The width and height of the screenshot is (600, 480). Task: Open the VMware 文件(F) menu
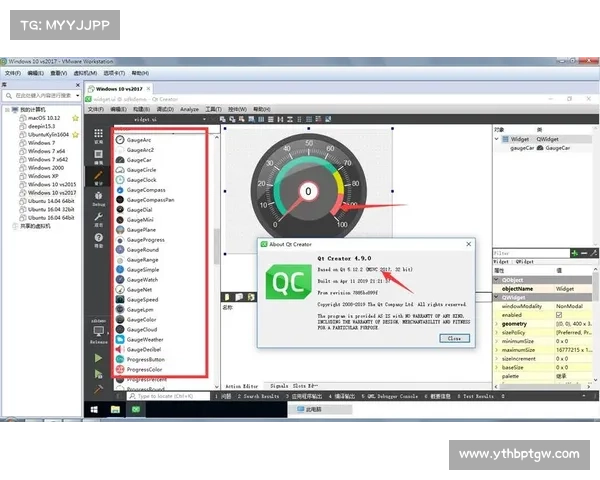point(13,73)
